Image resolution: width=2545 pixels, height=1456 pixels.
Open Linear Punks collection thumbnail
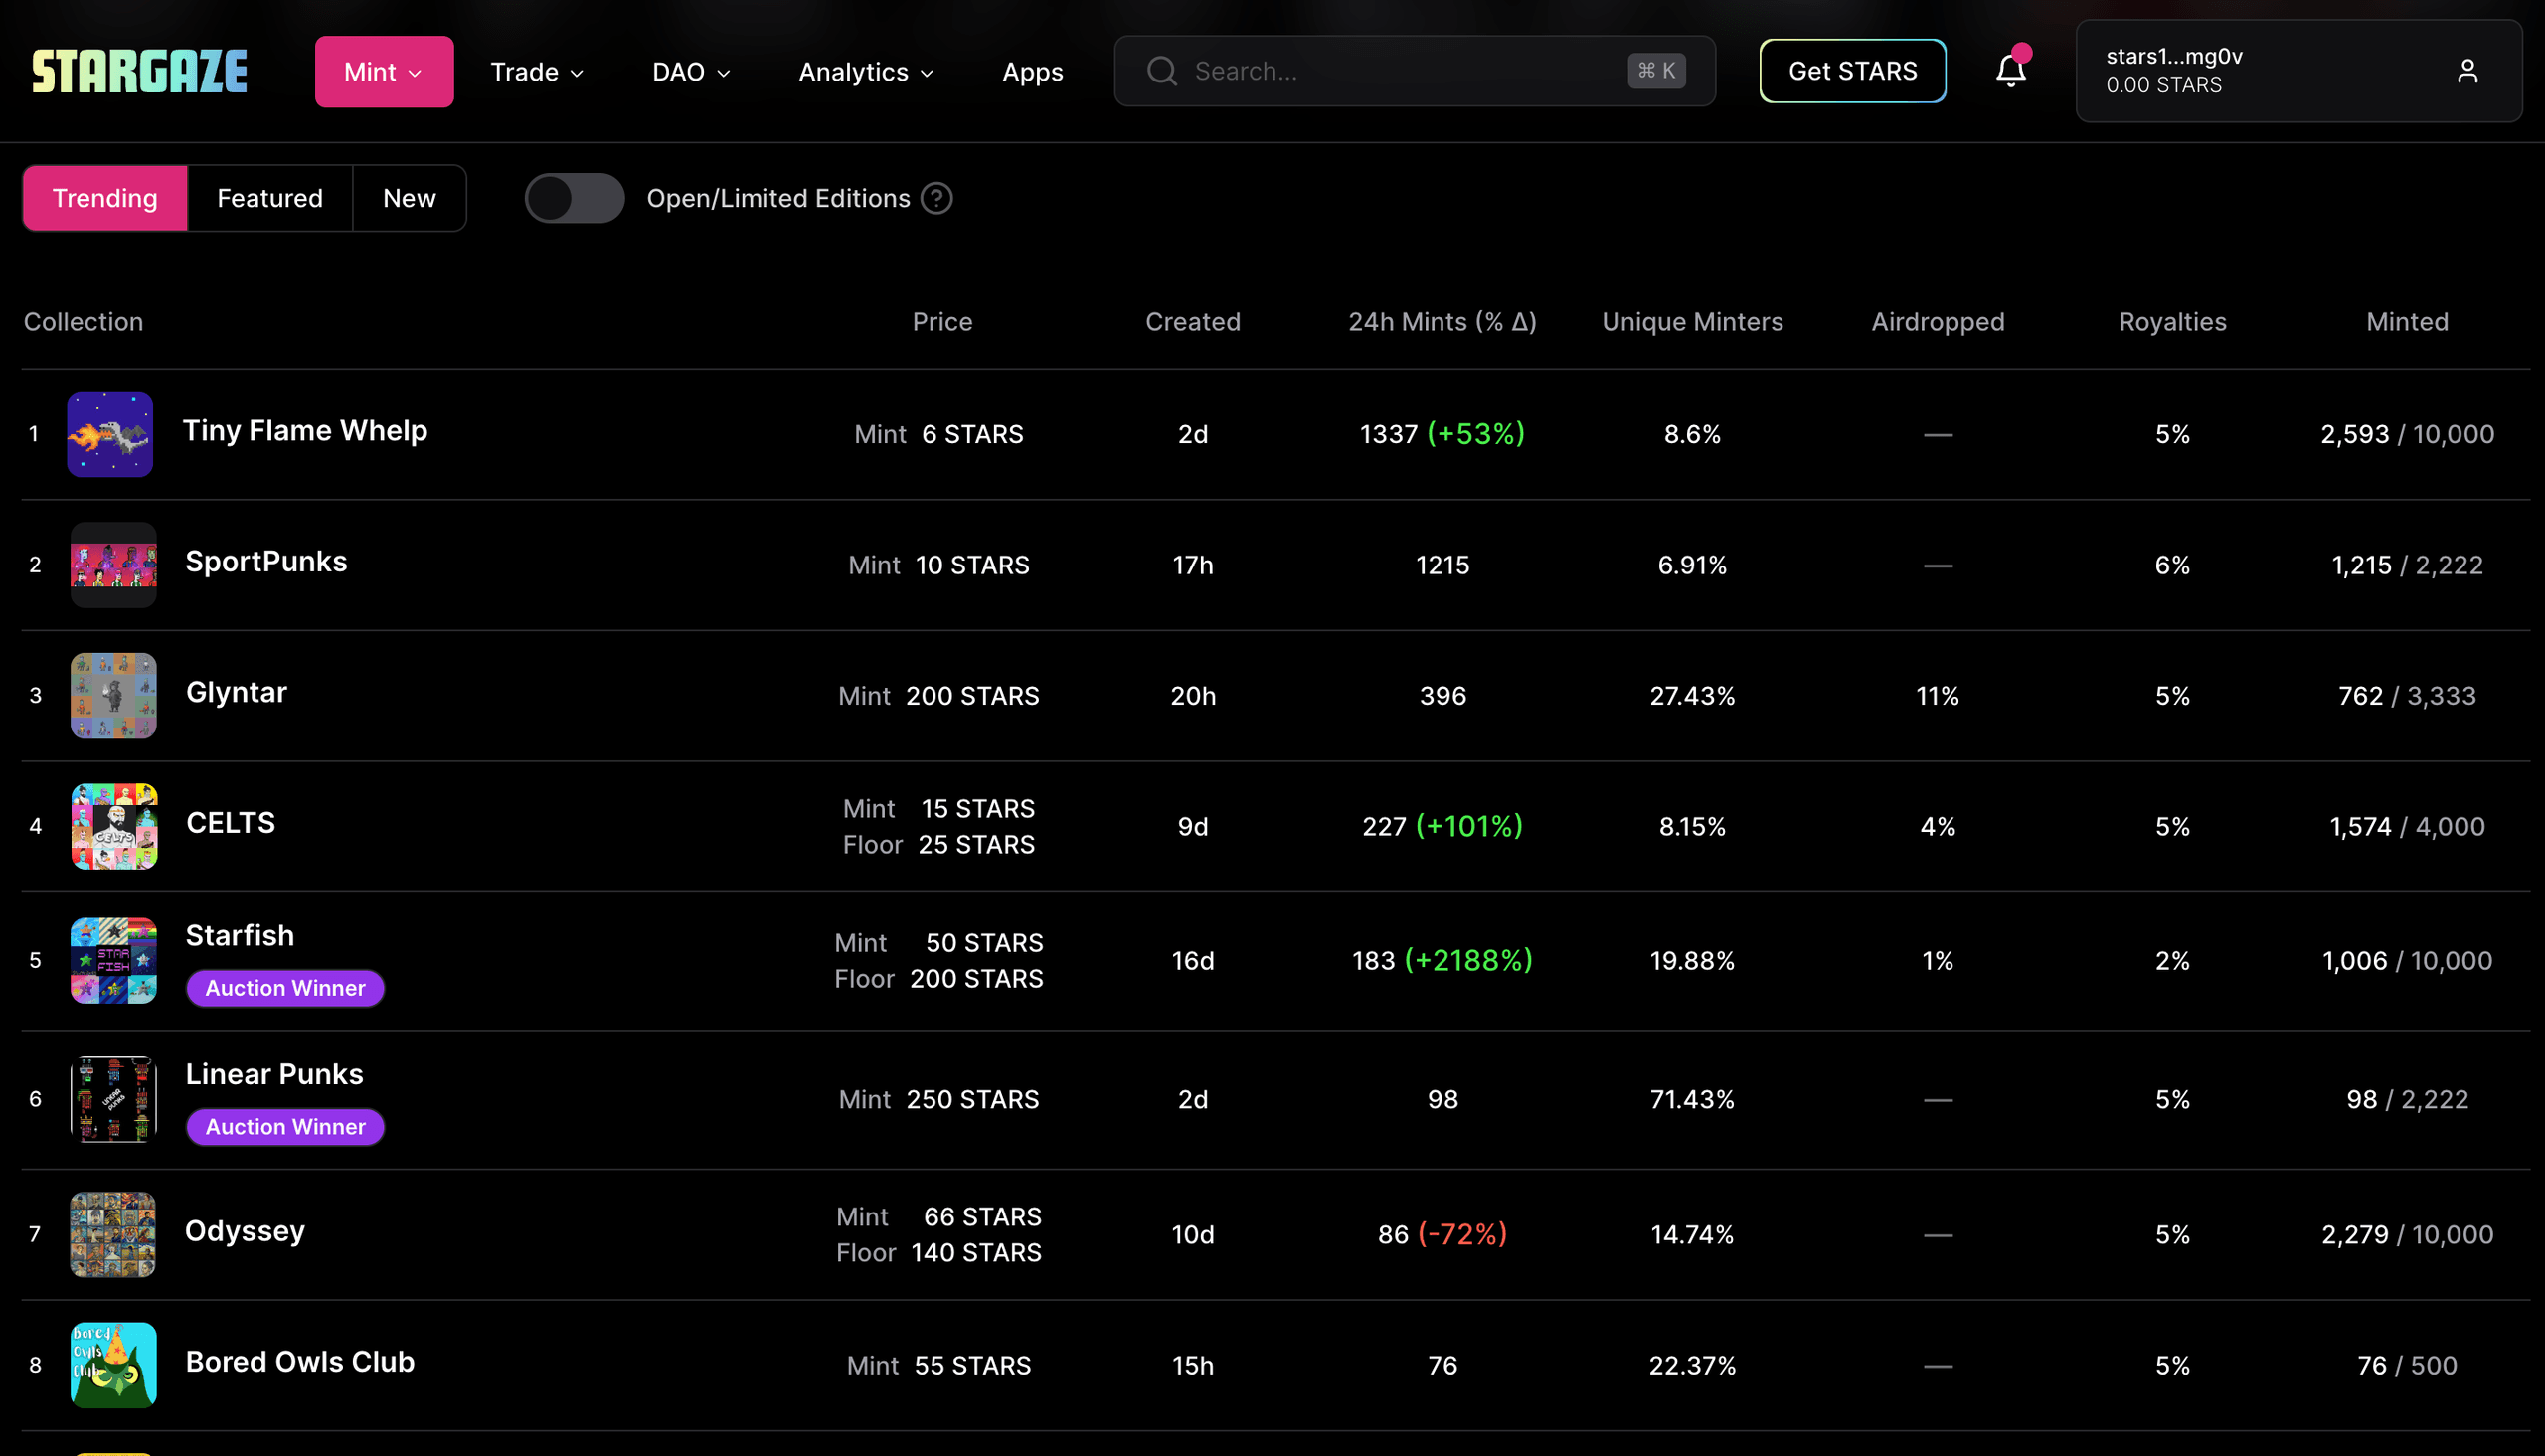pos(113,1099)
